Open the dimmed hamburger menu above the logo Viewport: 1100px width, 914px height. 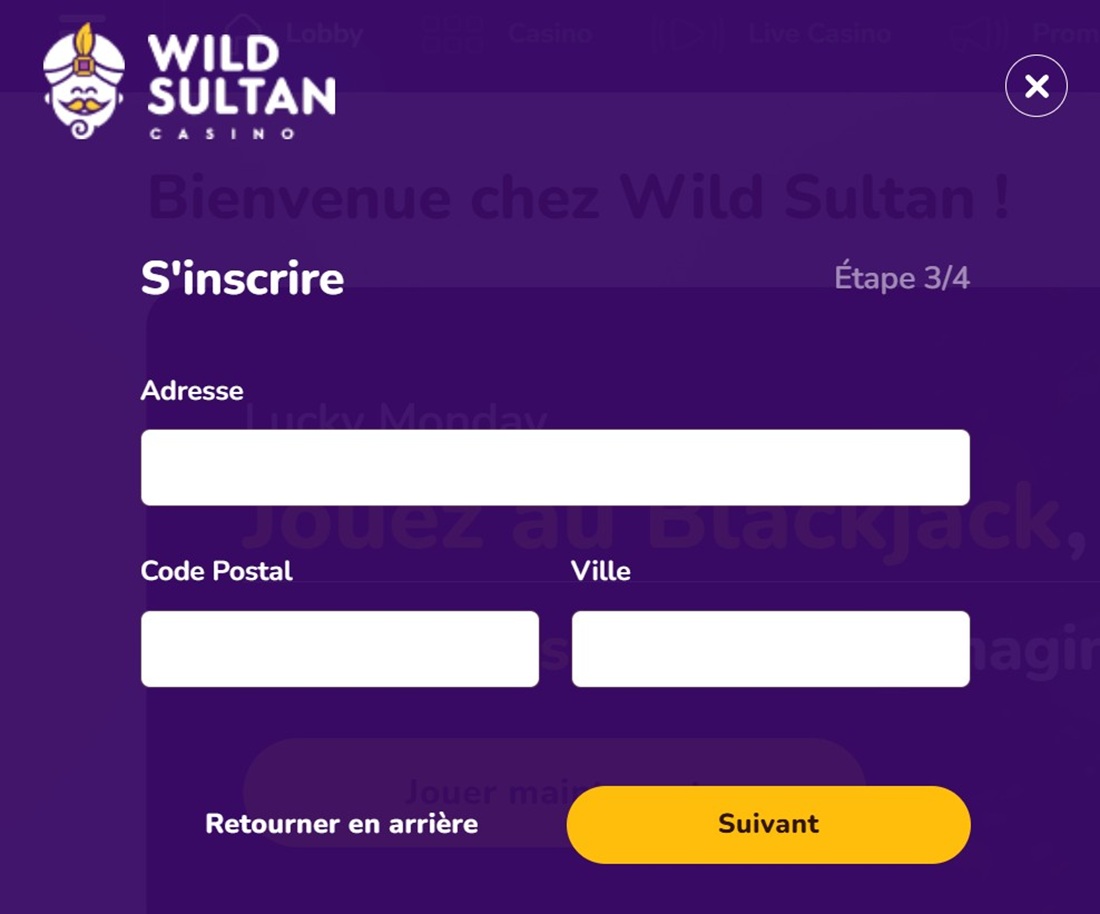[82, 18]
